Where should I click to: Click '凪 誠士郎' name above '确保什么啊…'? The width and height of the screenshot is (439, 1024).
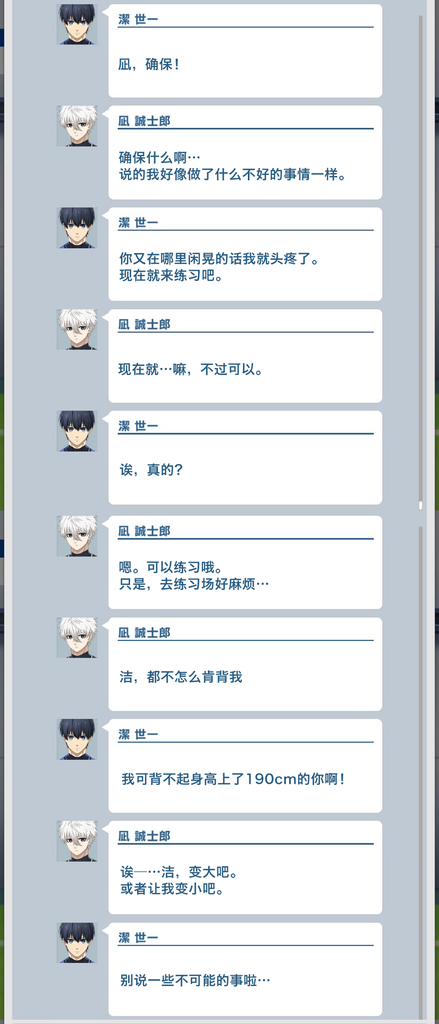[144, 121]
